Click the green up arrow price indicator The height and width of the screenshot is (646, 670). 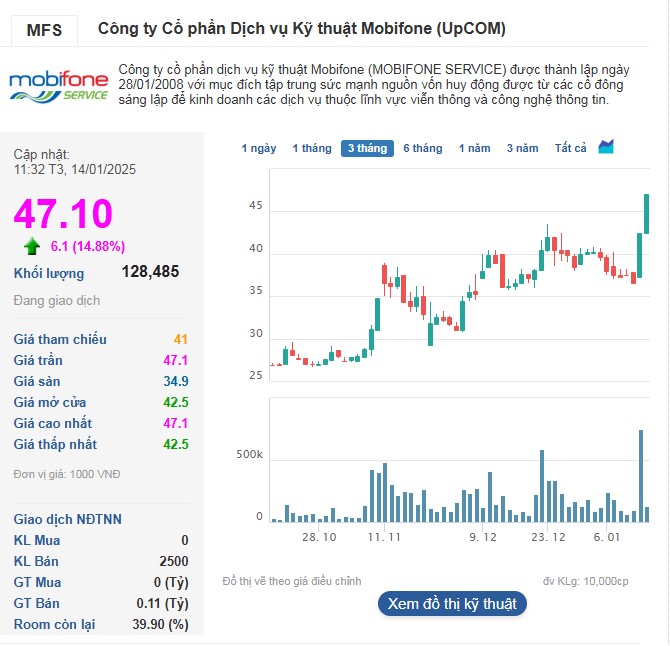pos(32,246)
